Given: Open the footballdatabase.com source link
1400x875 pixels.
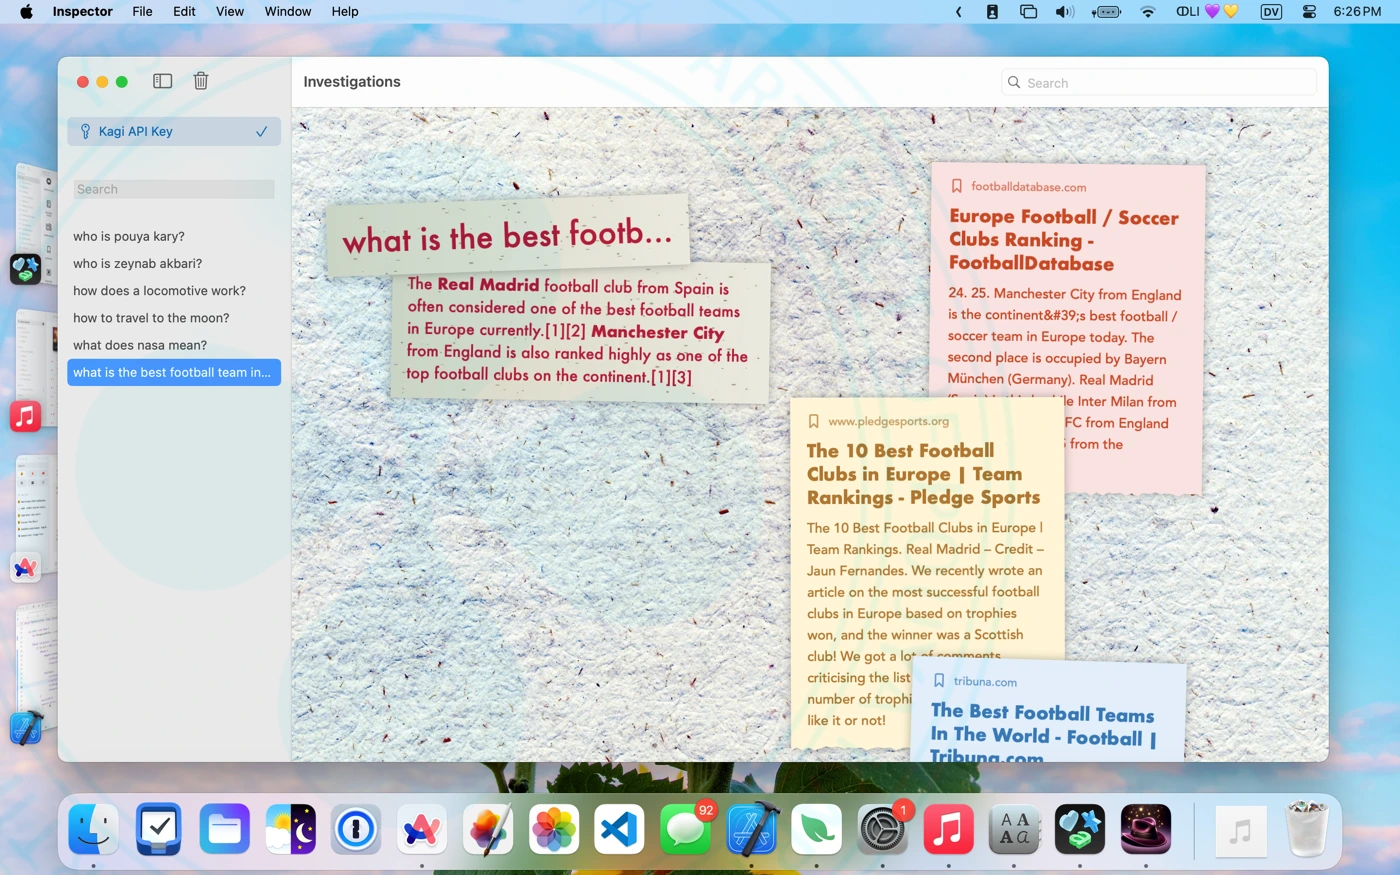Looking at the screenshot, I should click(1028, 187).
